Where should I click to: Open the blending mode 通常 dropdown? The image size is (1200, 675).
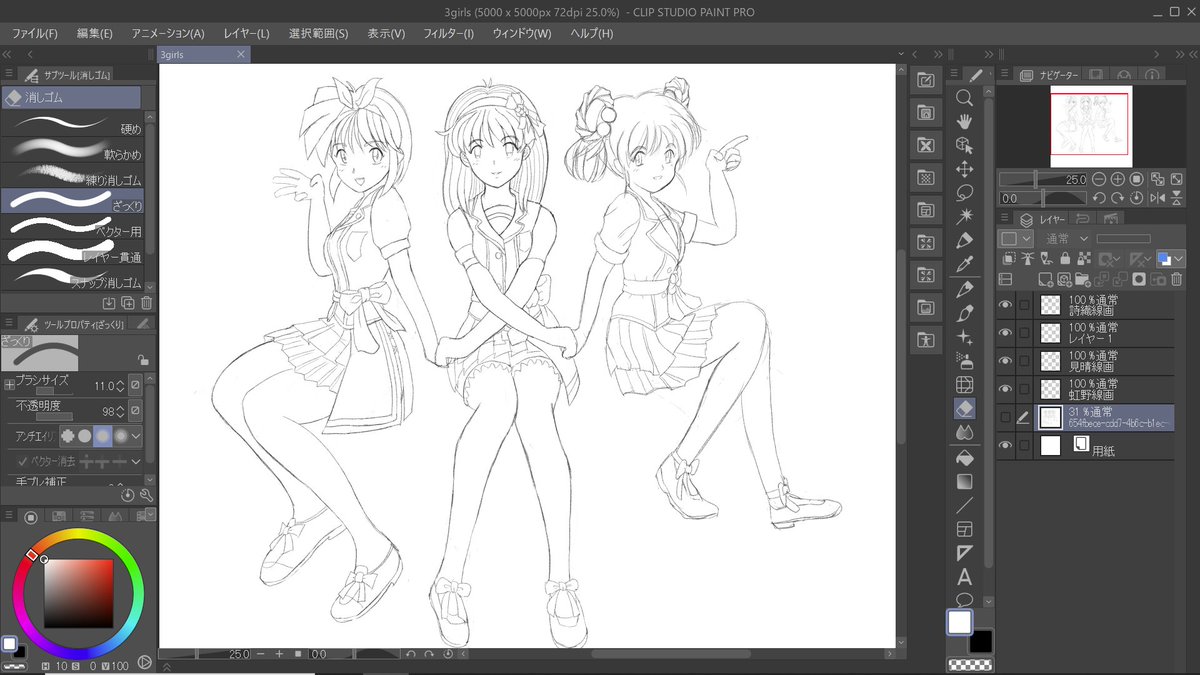(x=1066, y=239)
